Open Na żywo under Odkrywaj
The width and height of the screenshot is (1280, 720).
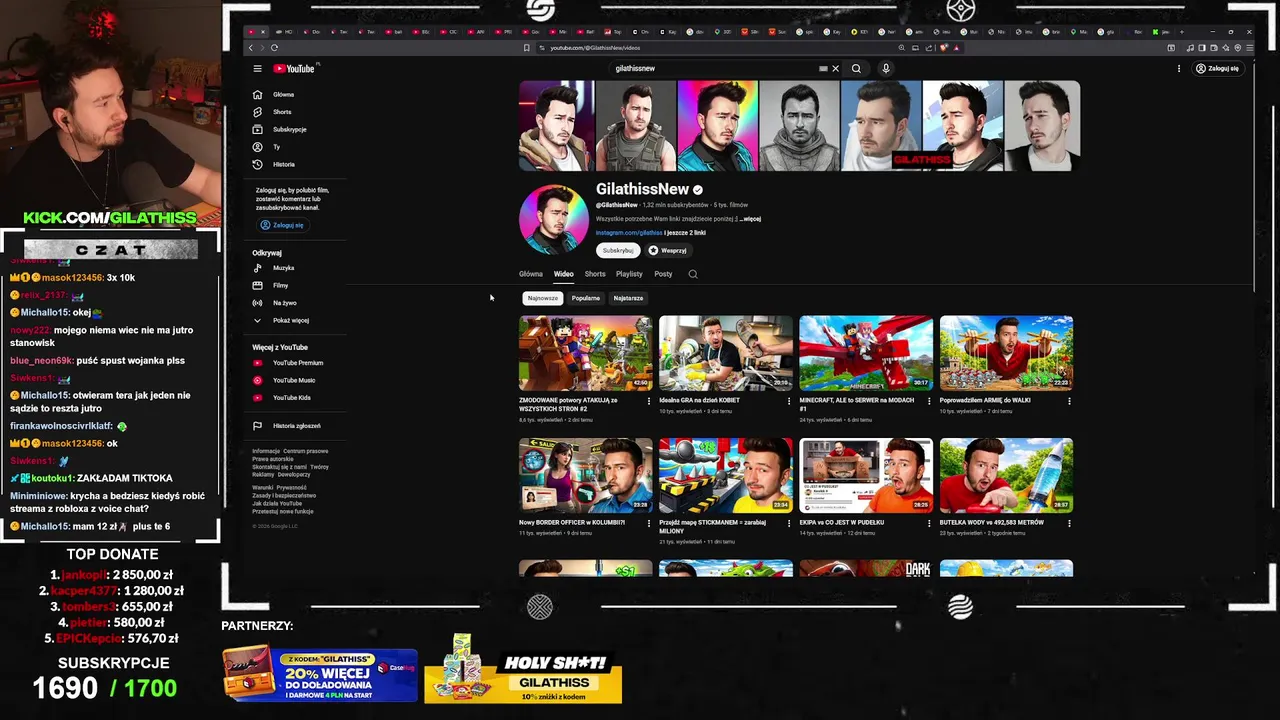click(x=287, y=303)
